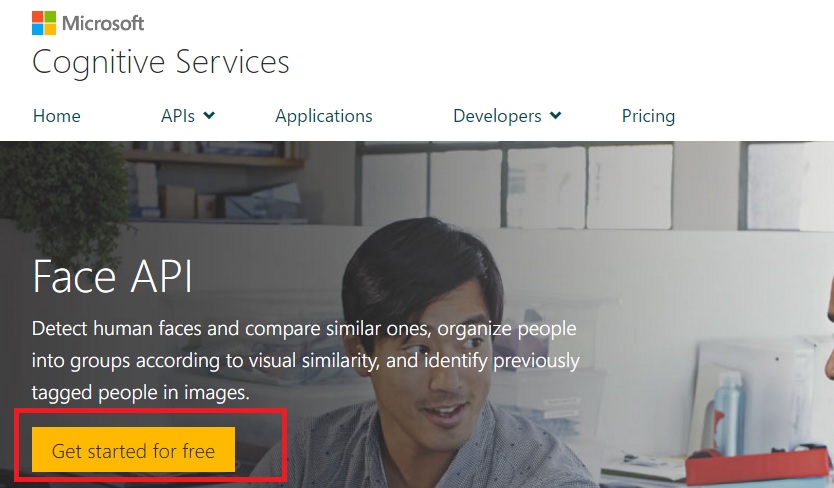The width and height of the screenshot is (834, 488).
Task: Expand the chevron next to Developers
Action: [x=555, y=116]
